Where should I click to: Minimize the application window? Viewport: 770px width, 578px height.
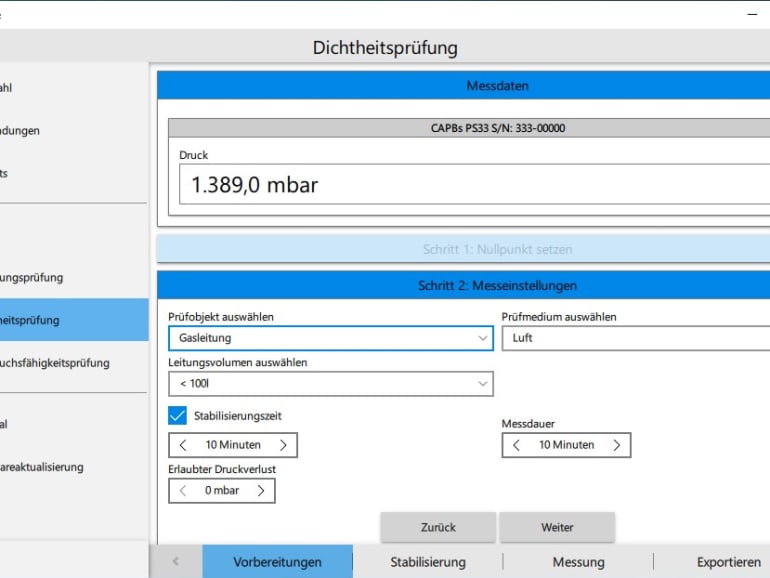click(x=752, y=14)
